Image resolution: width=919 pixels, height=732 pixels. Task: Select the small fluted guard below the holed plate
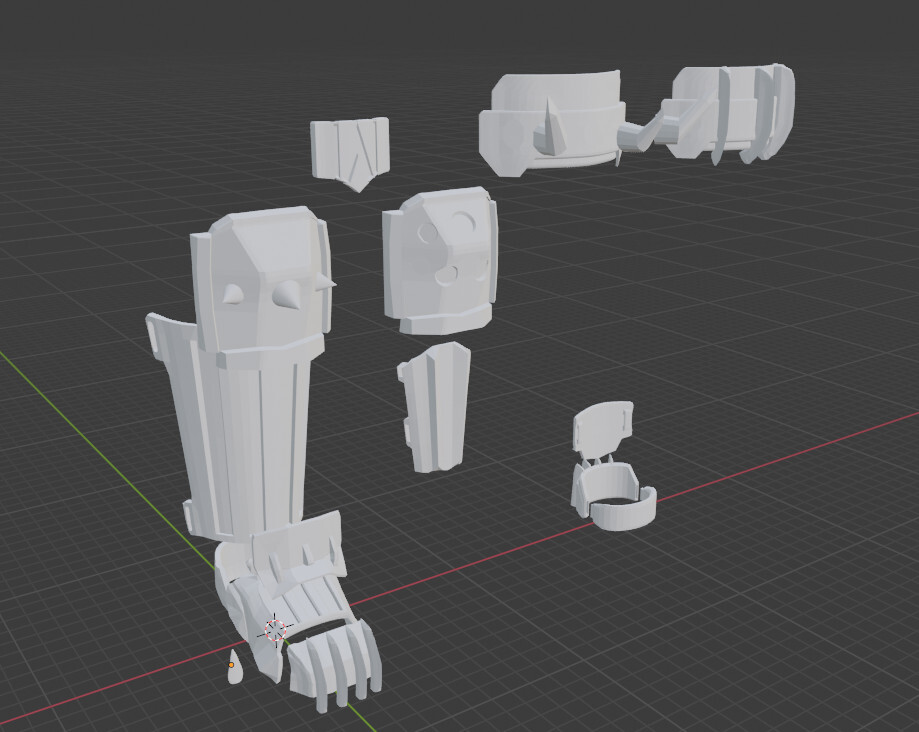(434, 407)
